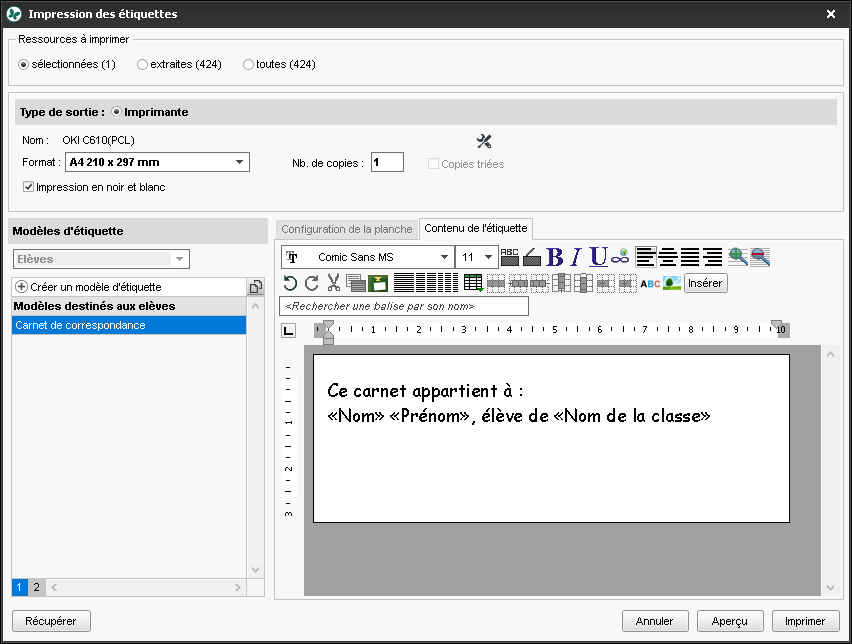Click the model list scroll down arrow
The width and height of the screenshot is (852, 644).
pos(255,570)
